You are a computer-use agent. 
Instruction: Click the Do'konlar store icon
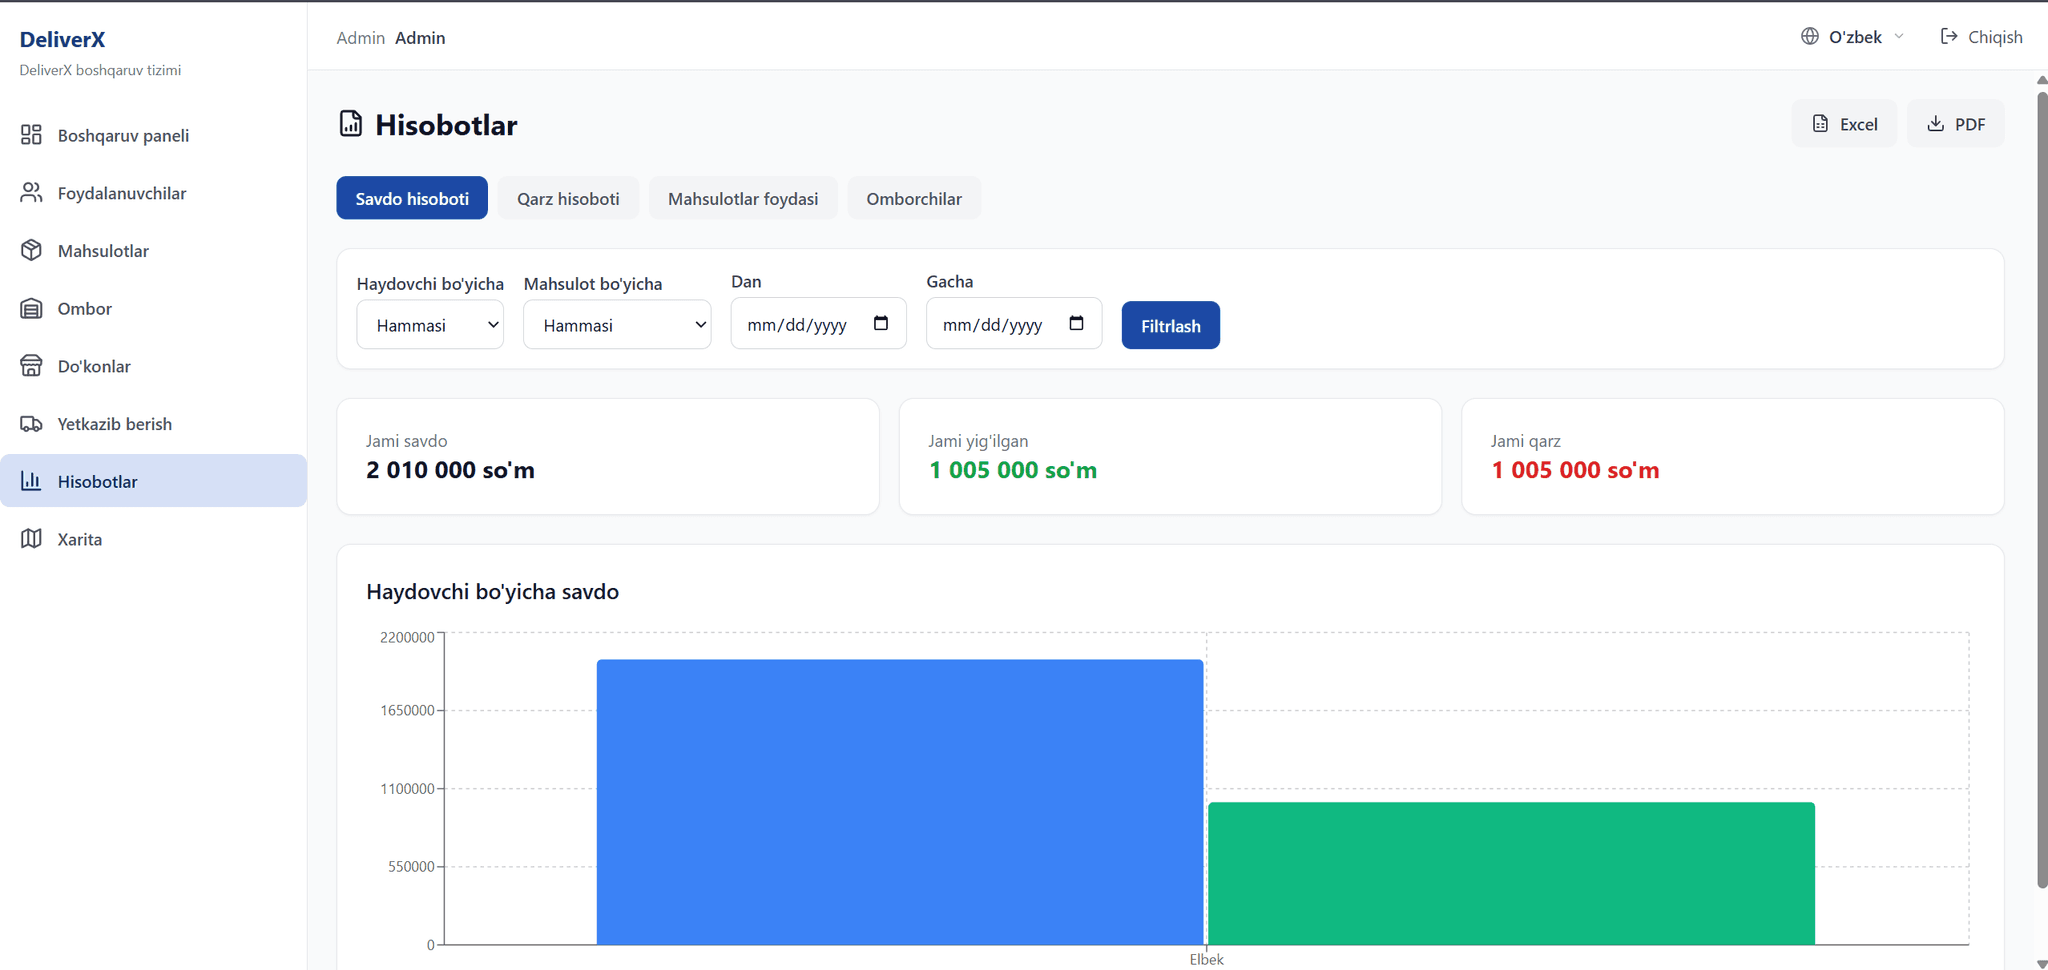(31, 366)
